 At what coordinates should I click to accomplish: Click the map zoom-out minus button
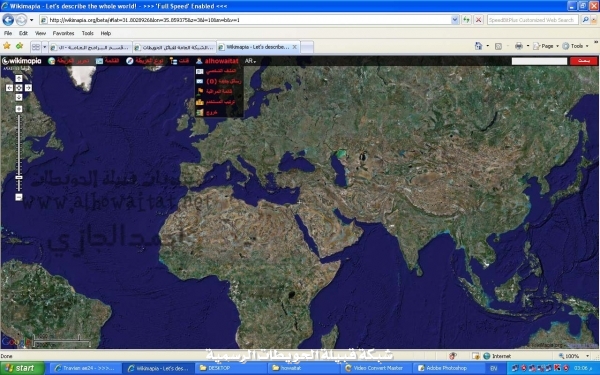pyautogui.click(x=19, y=197)
